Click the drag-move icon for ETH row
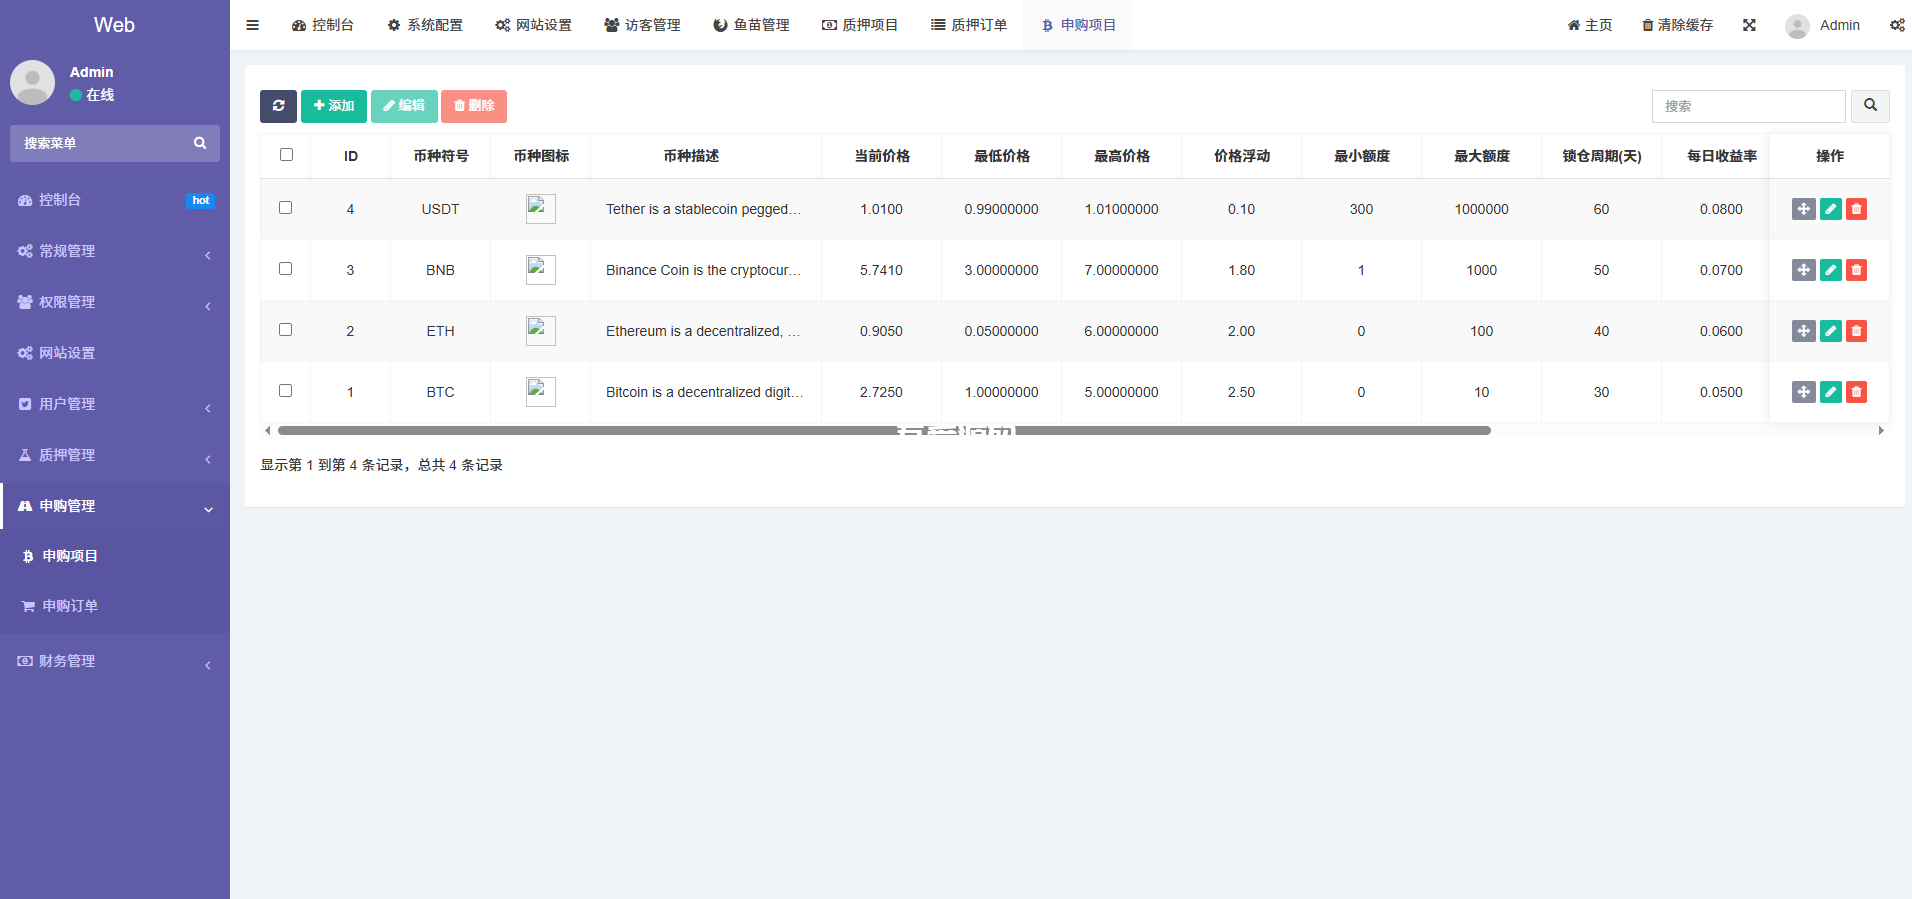1912x899 pixels. point(1803,331)
